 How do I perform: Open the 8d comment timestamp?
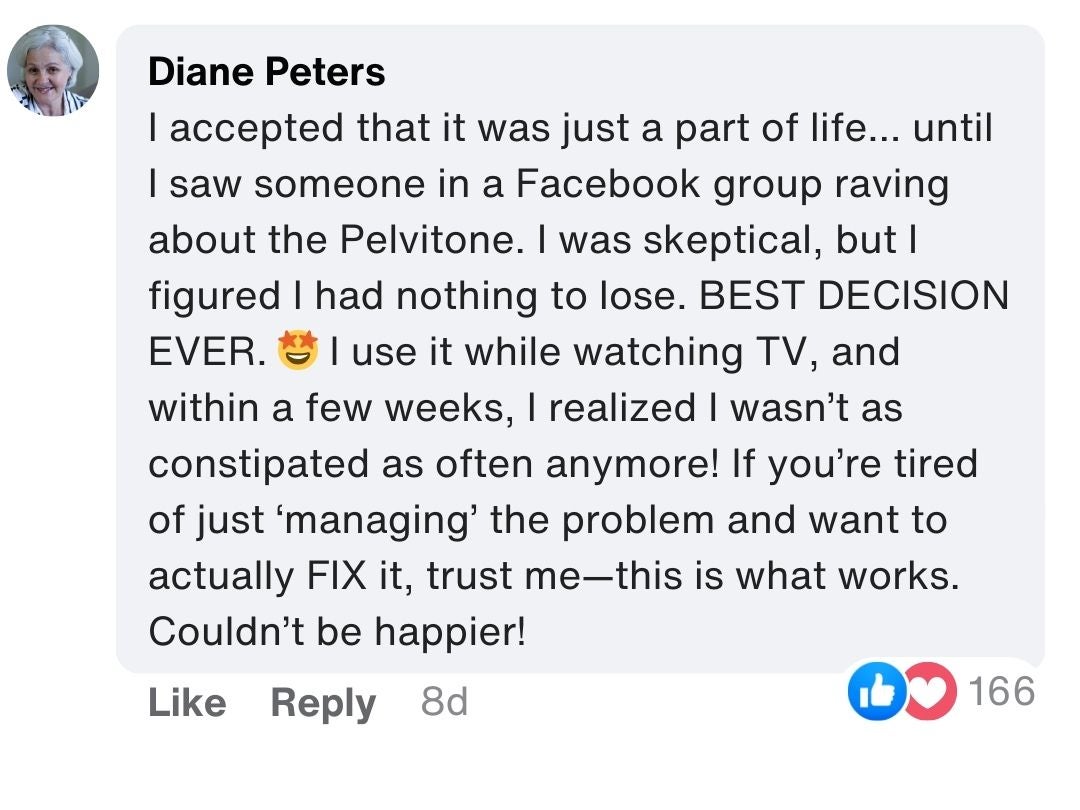tap(444, 703)
